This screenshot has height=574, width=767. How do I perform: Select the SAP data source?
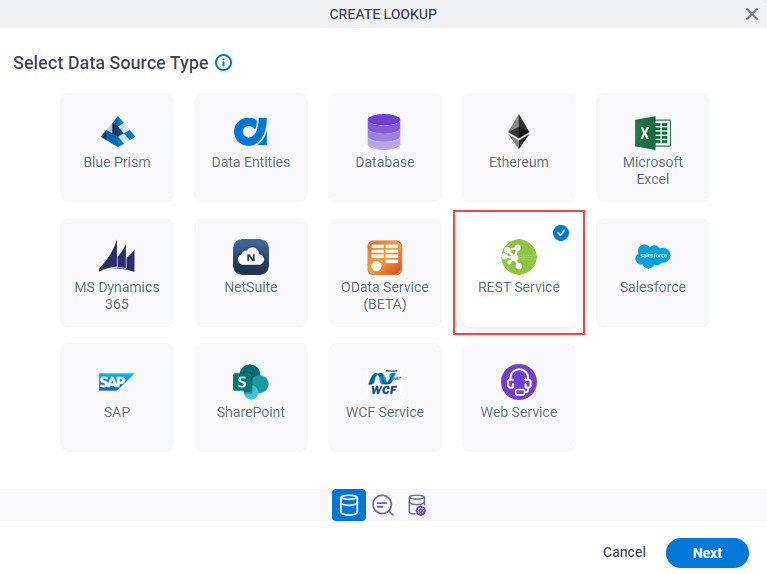[117, 397]
